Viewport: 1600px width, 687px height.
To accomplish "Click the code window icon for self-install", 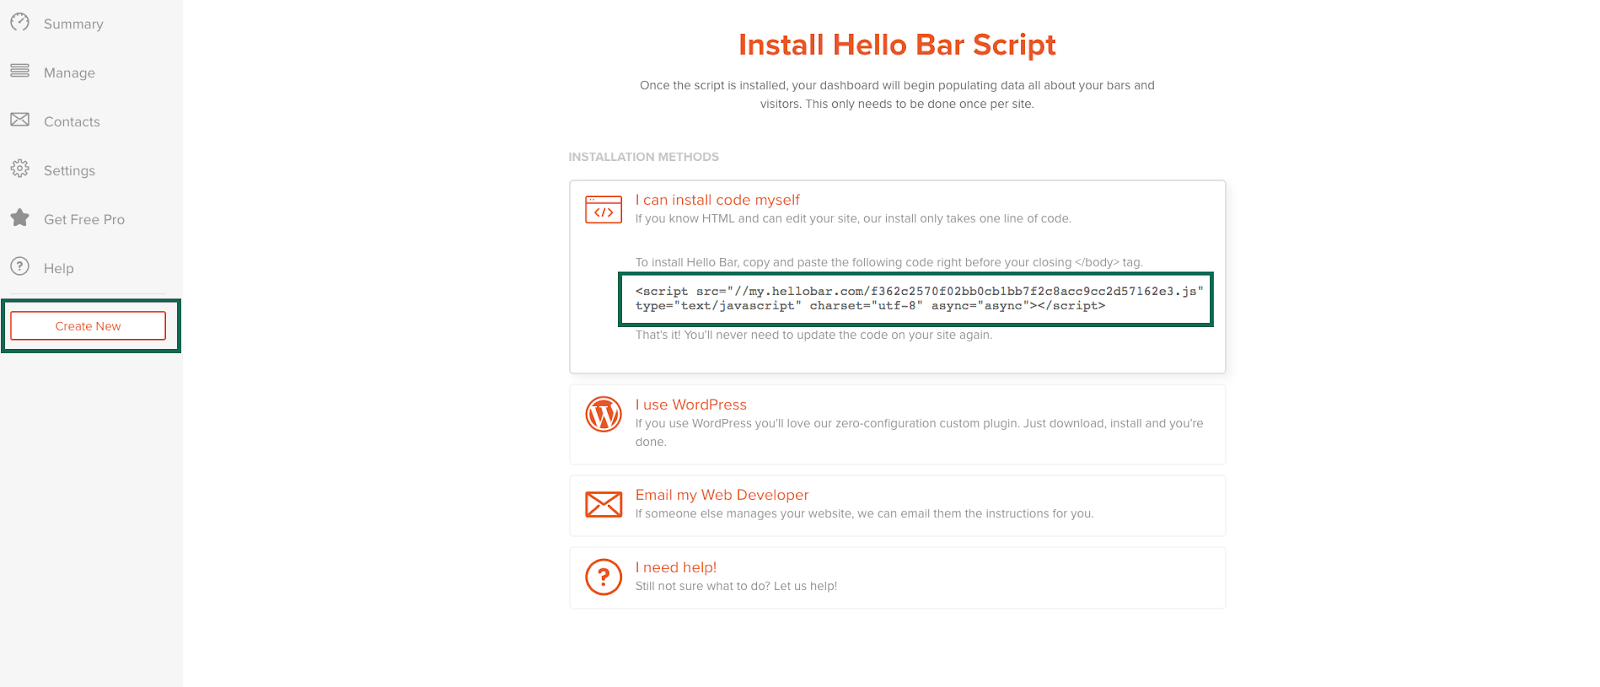I will point(603,209).
